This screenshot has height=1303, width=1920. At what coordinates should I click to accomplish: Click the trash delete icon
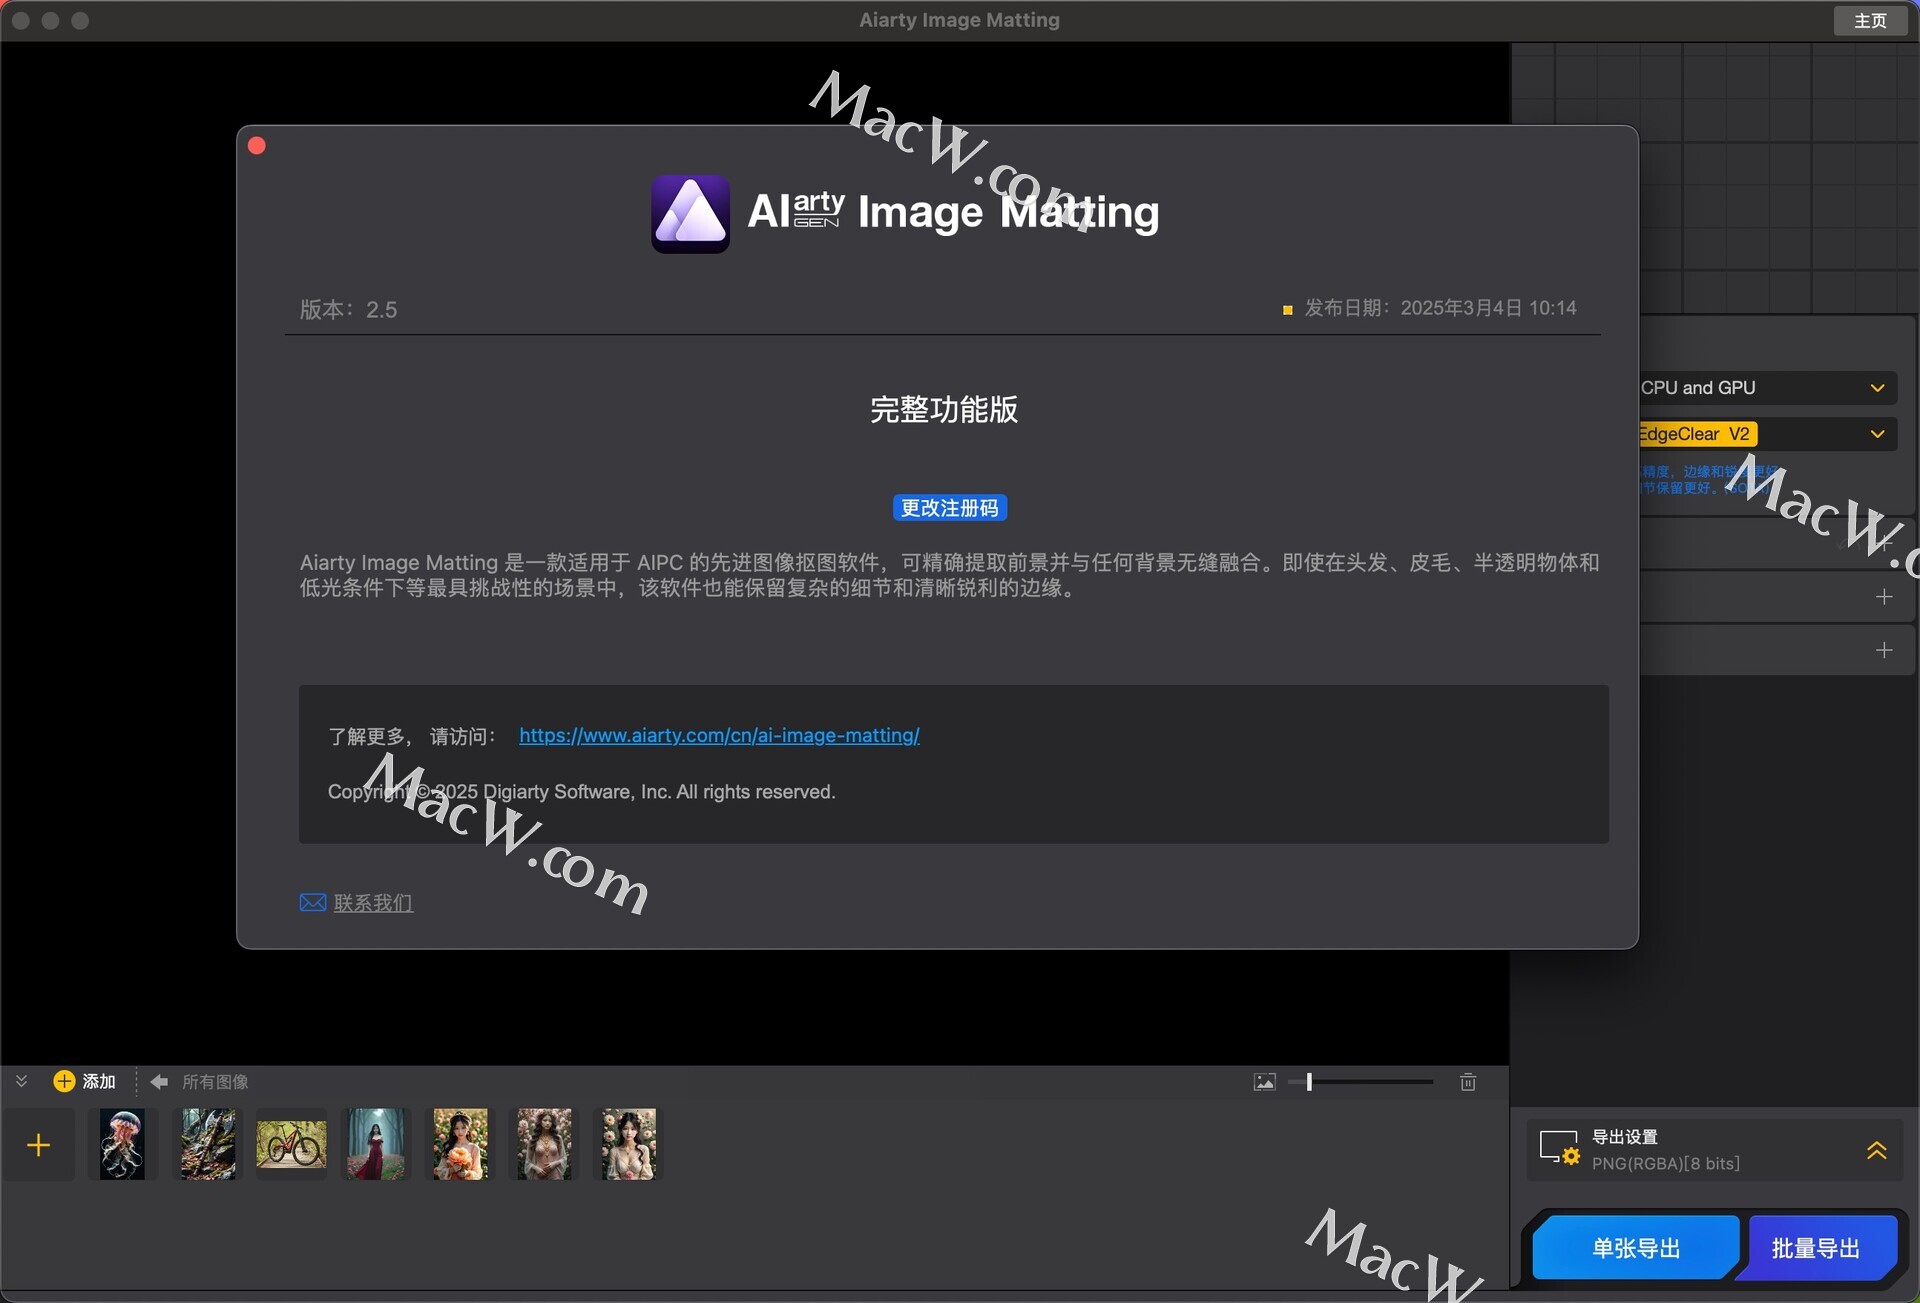pyautogui.click(x=1468, y=1082)
